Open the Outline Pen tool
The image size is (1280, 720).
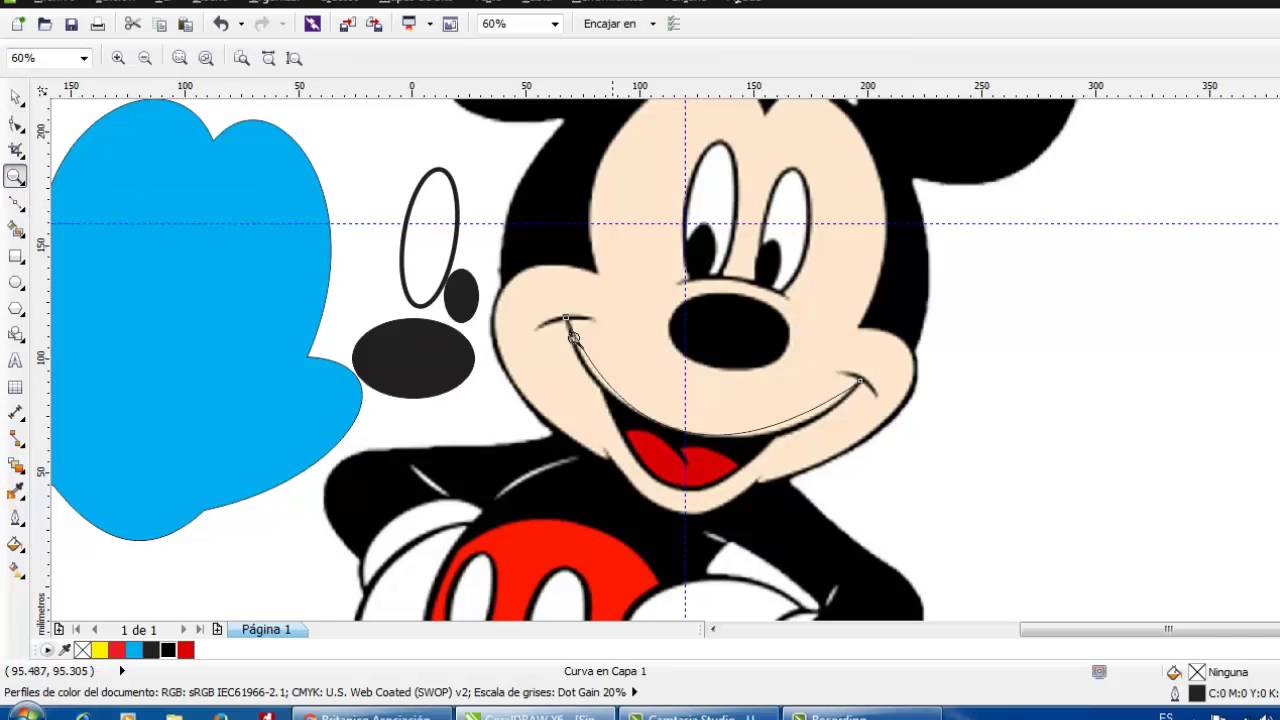point(16,518)
